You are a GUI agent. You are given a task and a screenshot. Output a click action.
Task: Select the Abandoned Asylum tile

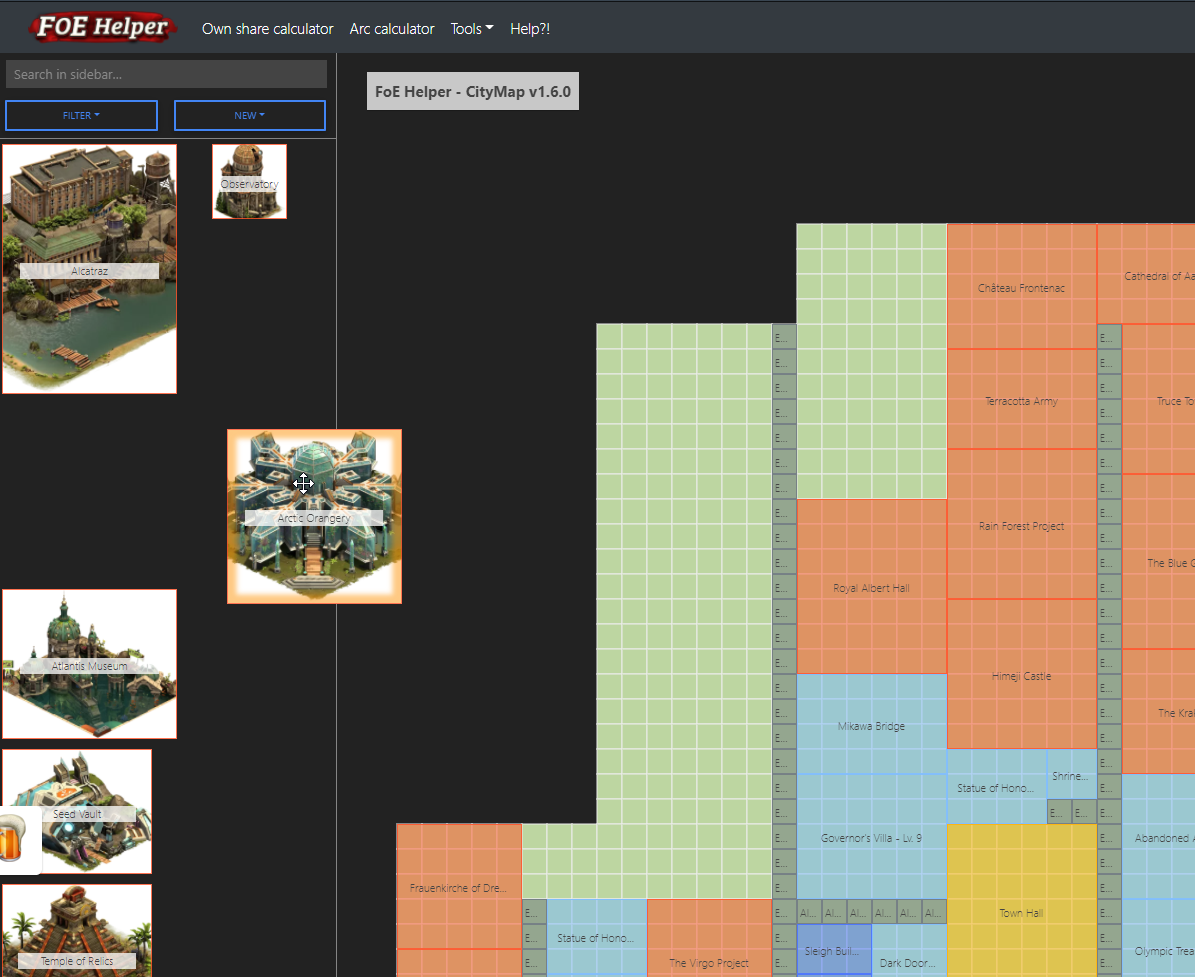pyautogui.click(x=1158, y=837)
